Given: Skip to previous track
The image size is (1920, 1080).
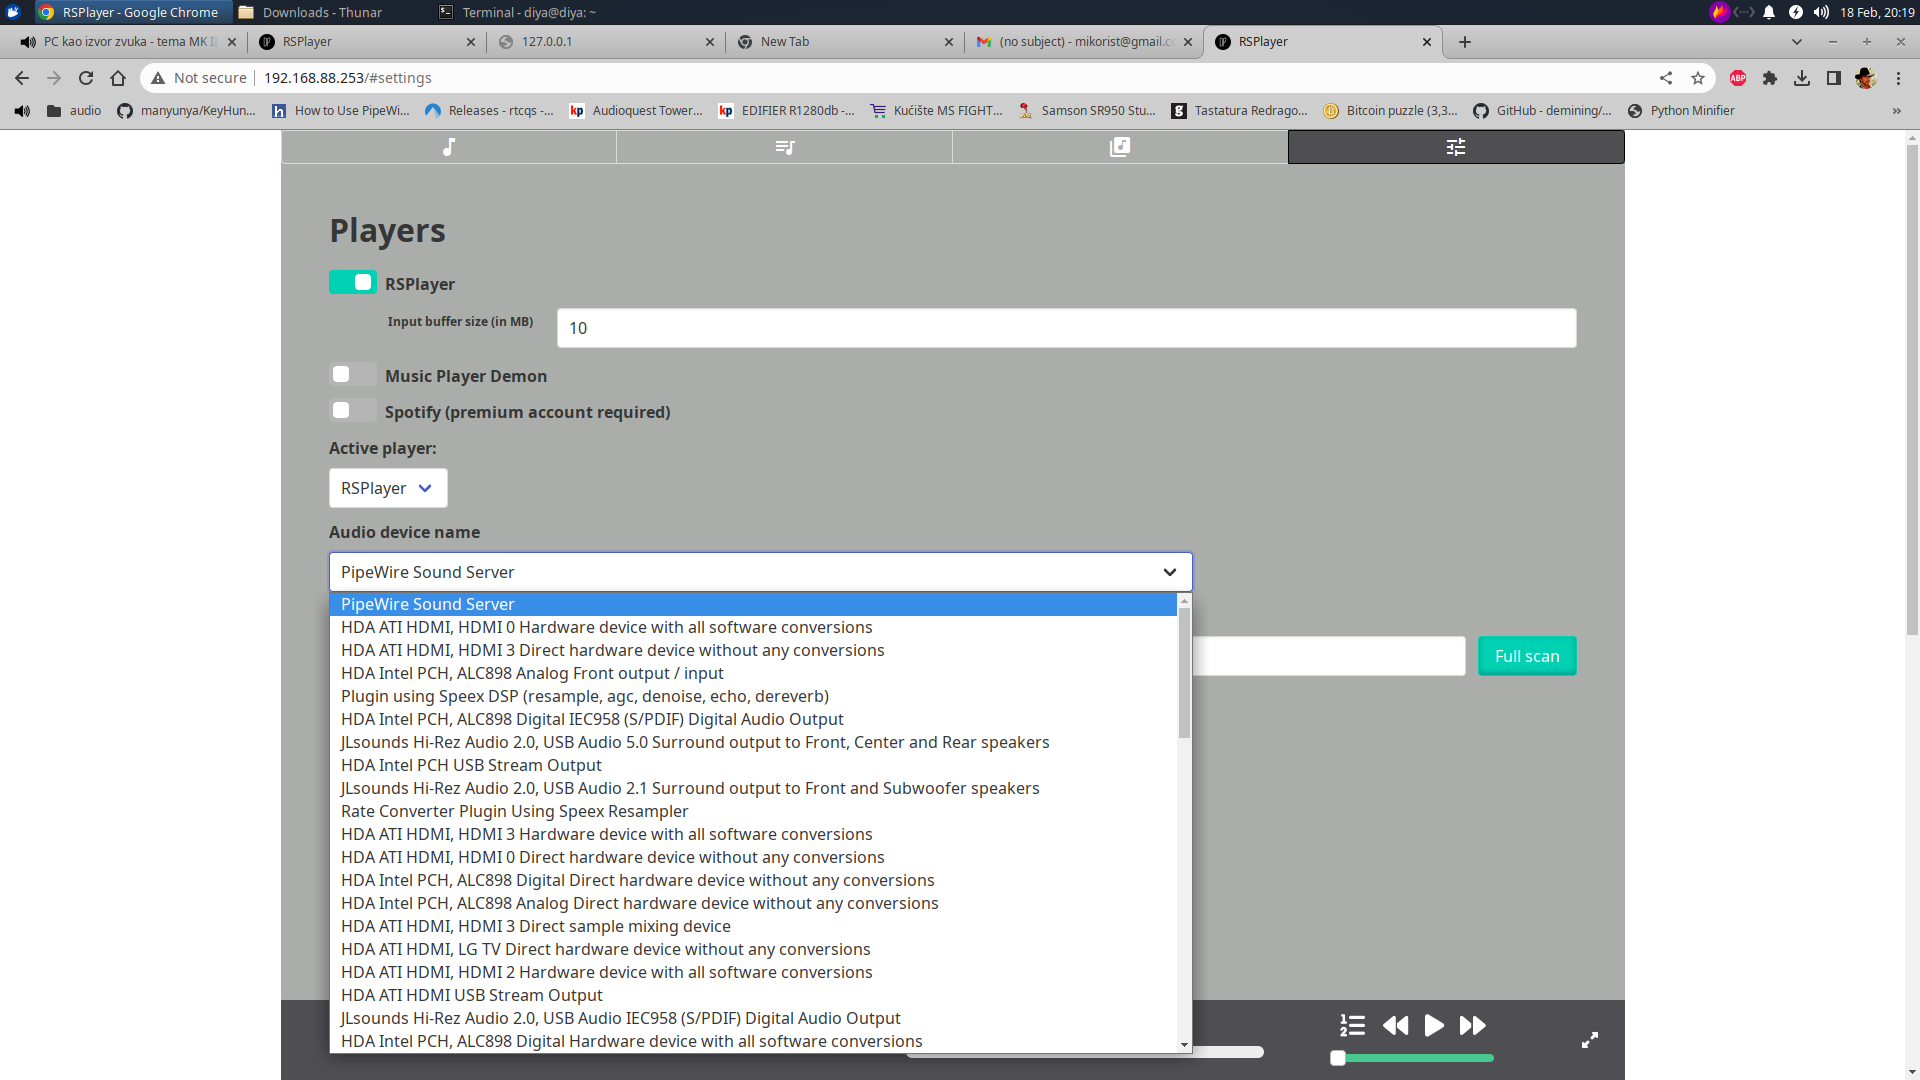Looking at the screenshot, I should pyautogui.click(x=1395, y=1025).
